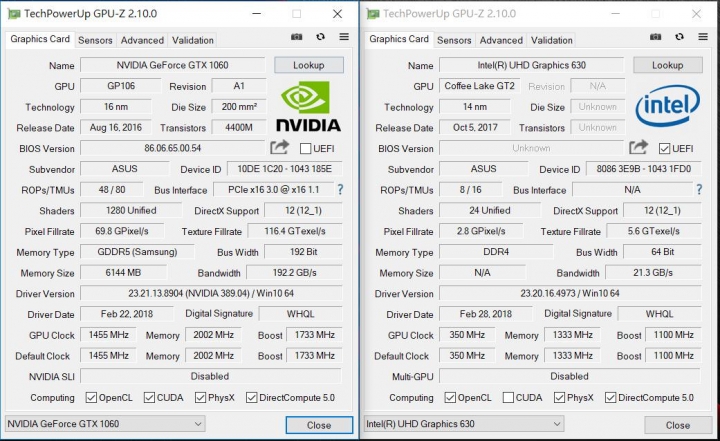Click Memory Size value 6144 MB

[124, 272]
